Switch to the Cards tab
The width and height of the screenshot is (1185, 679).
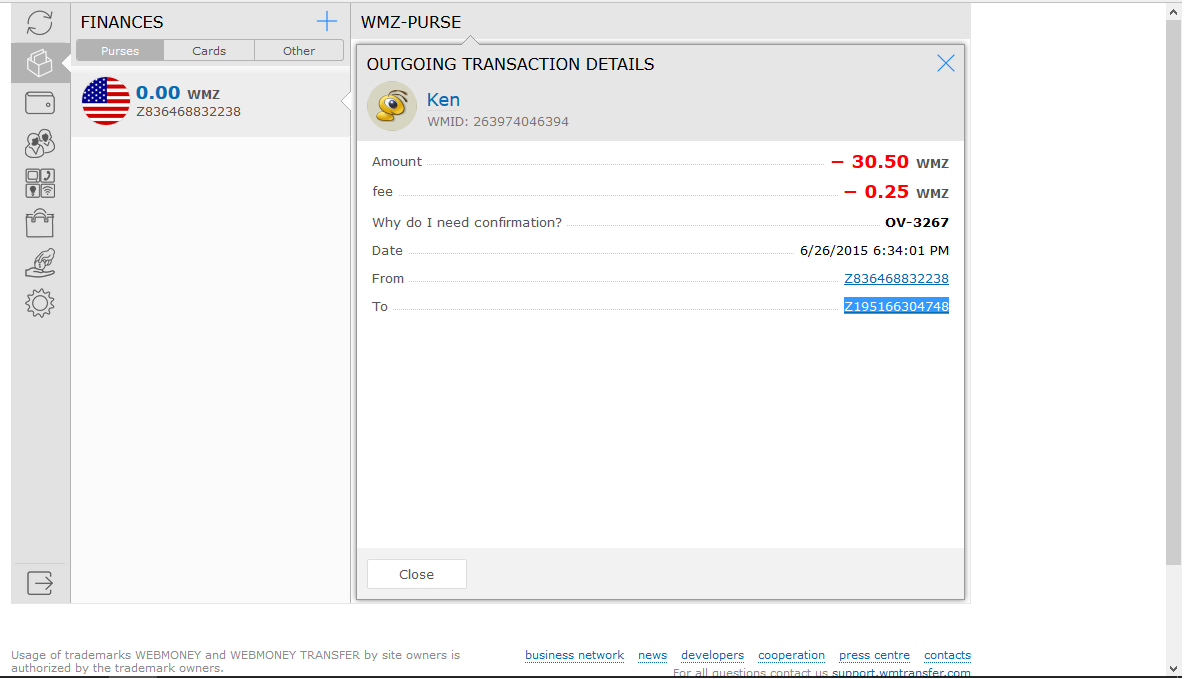pos(209,51)
